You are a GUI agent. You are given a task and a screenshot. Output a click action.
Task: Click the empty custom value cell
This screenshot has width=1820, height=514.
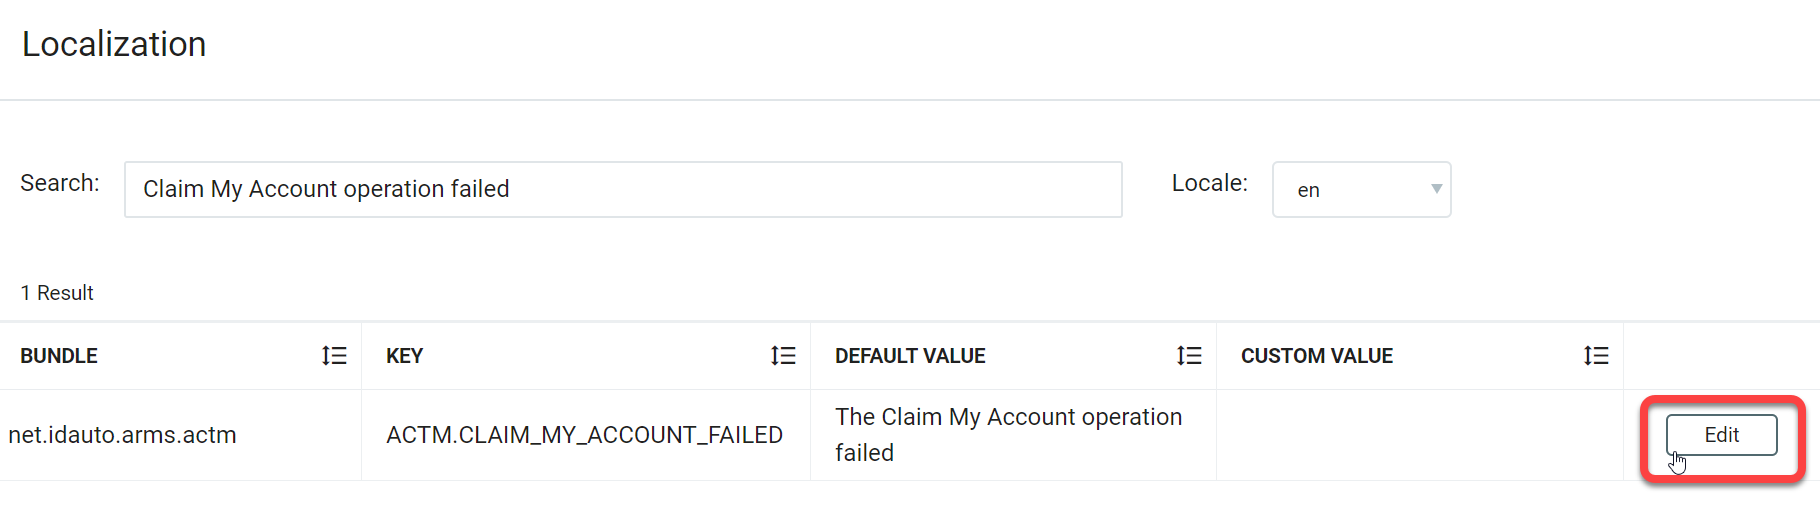(1420, 435)
